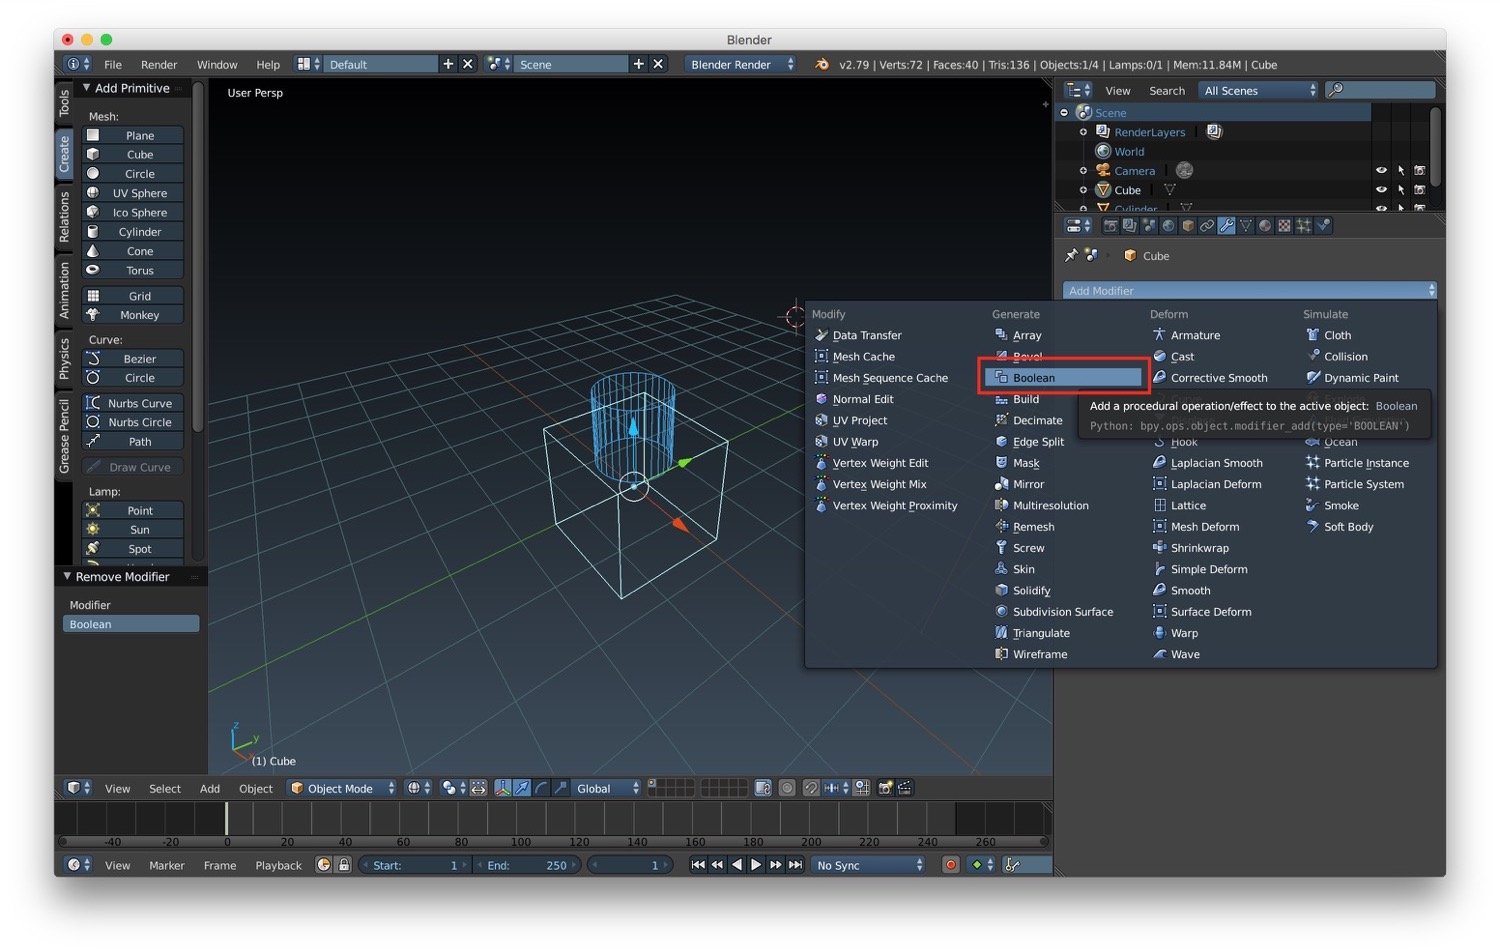Open the Particles properties tab icon
This screenshot has width=1500, height=950.
tap(1304, 226)
